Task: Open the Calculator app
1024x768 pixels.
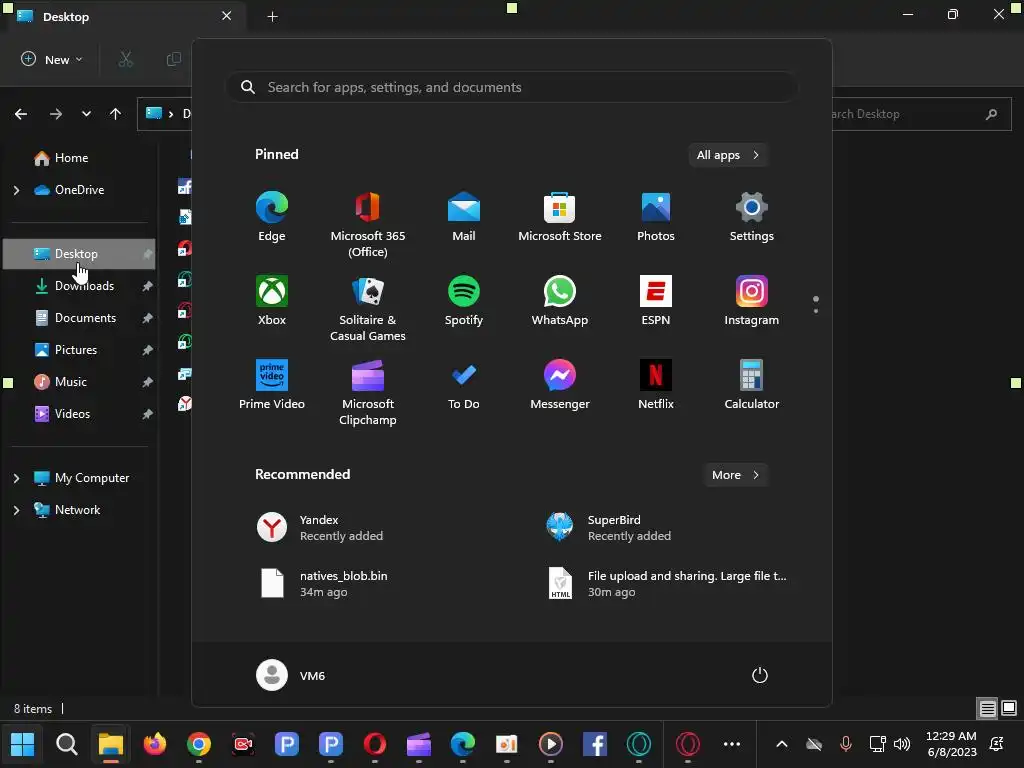Action: pos(752,385)
